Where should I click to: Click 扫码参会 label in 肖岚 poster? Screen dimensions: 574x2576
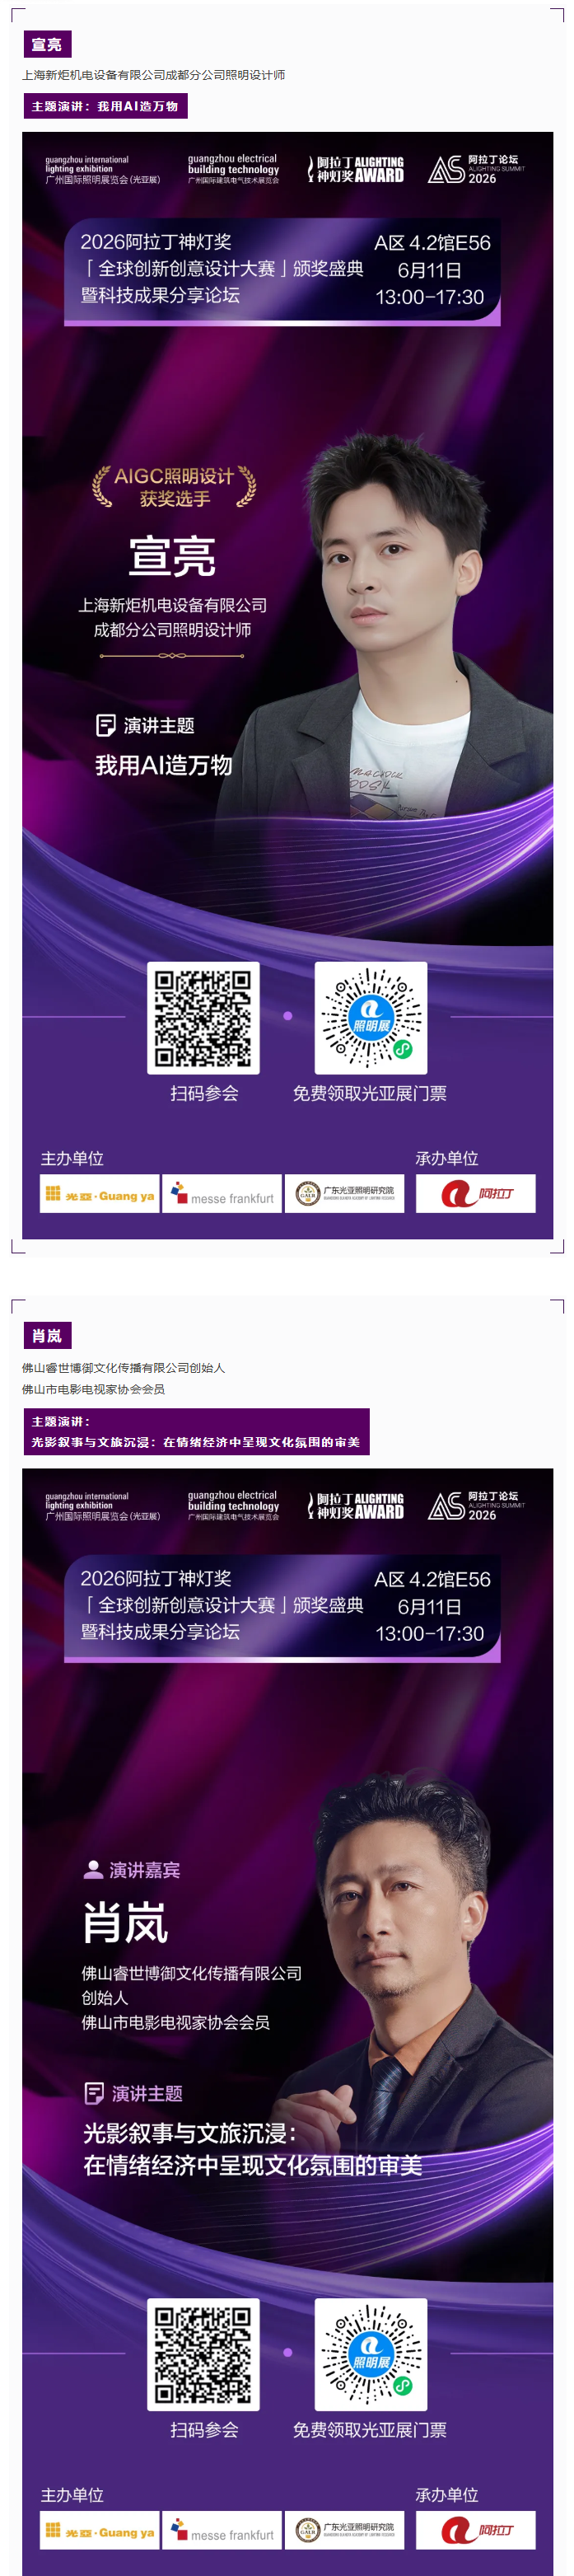click(204, 2429)
